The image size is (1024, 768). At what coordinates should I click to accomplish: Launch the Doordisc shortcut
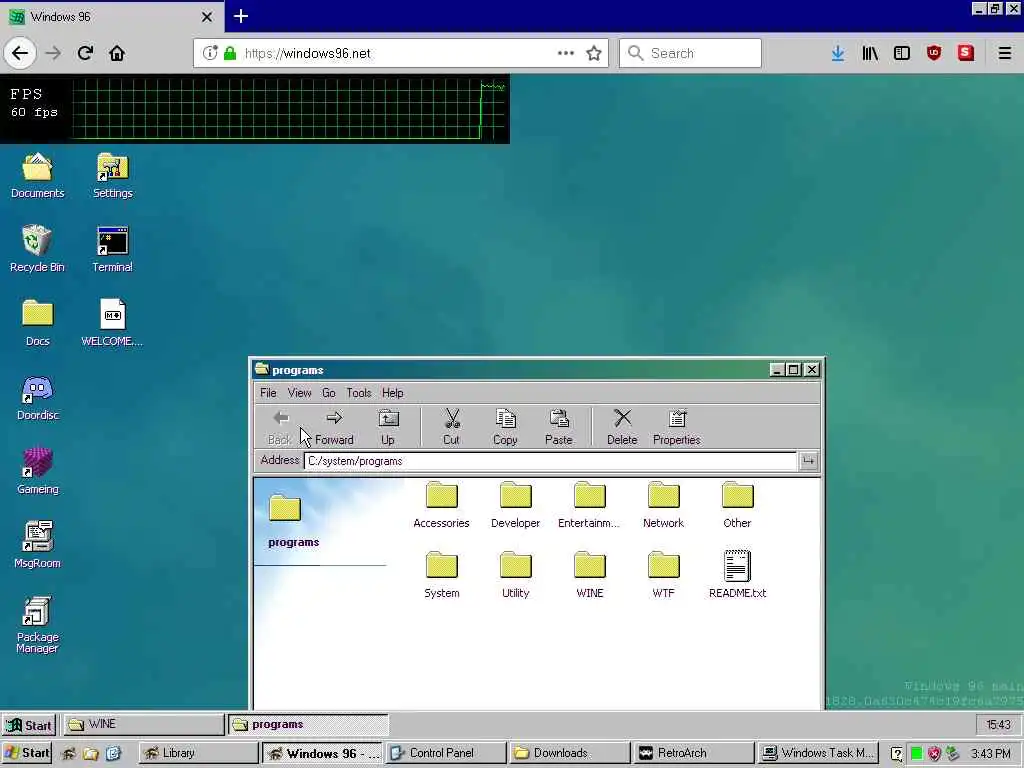[37, 397]
